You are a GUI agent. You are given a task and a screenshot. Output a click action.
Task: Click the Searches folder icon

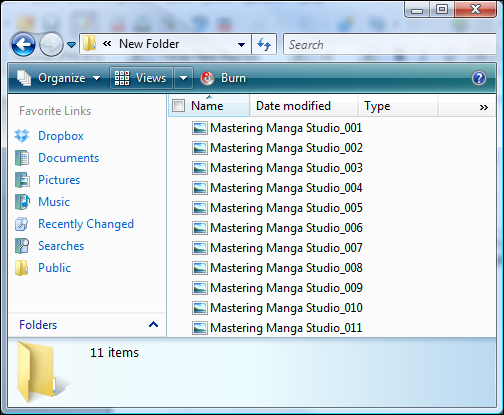[22, 246]
